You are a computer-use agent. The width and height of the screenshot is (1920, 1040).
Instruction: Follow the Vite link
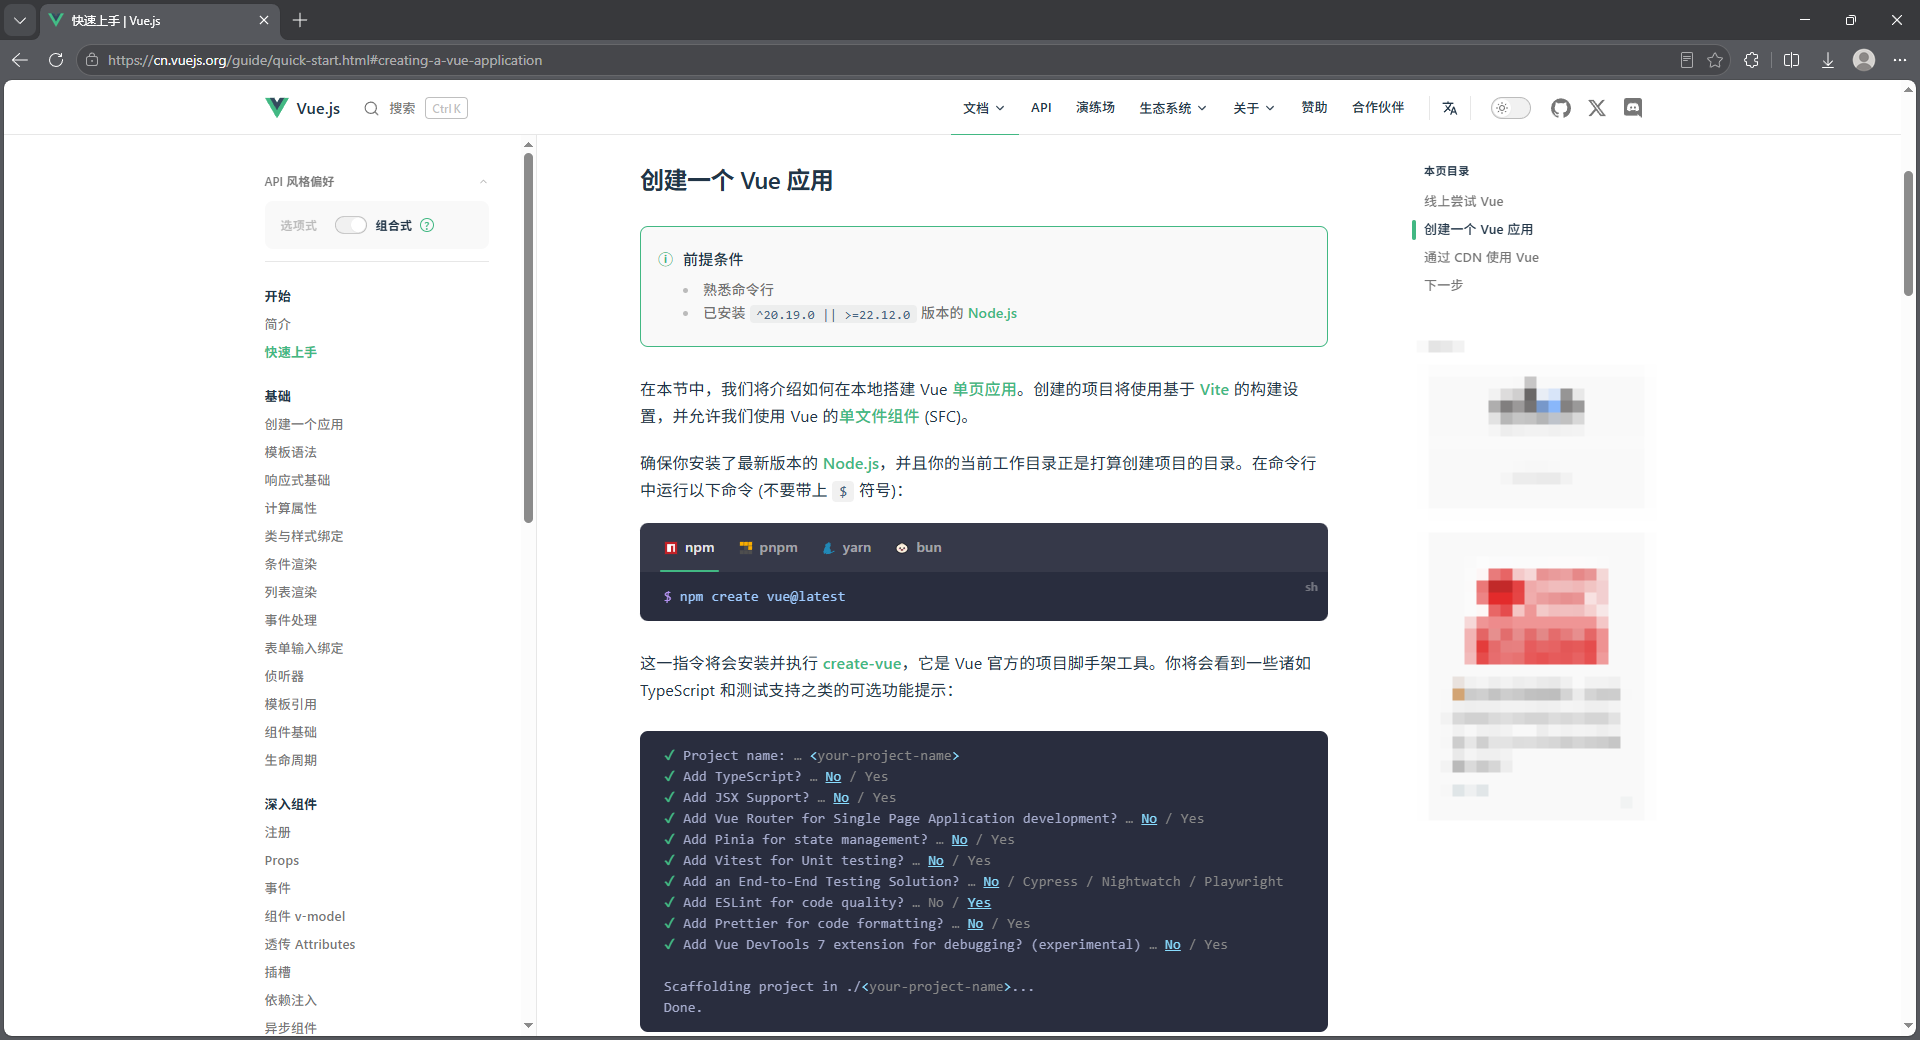(x=1214, y=389)
